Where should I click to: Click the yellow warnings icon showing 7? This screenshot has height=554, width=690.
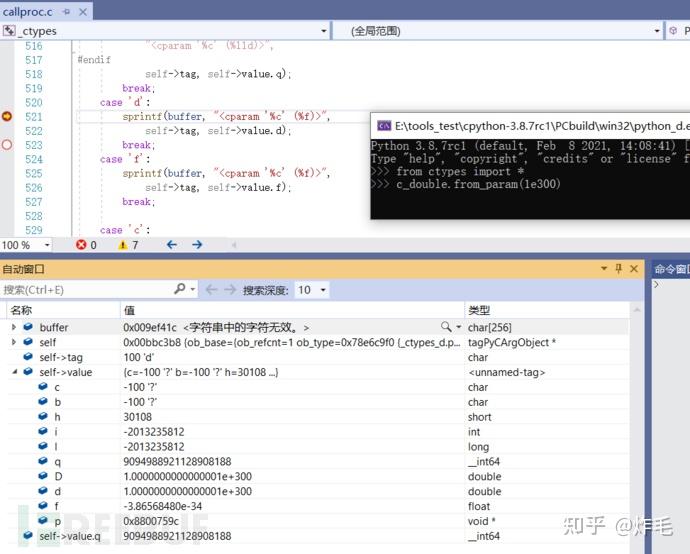coord(123,245)
